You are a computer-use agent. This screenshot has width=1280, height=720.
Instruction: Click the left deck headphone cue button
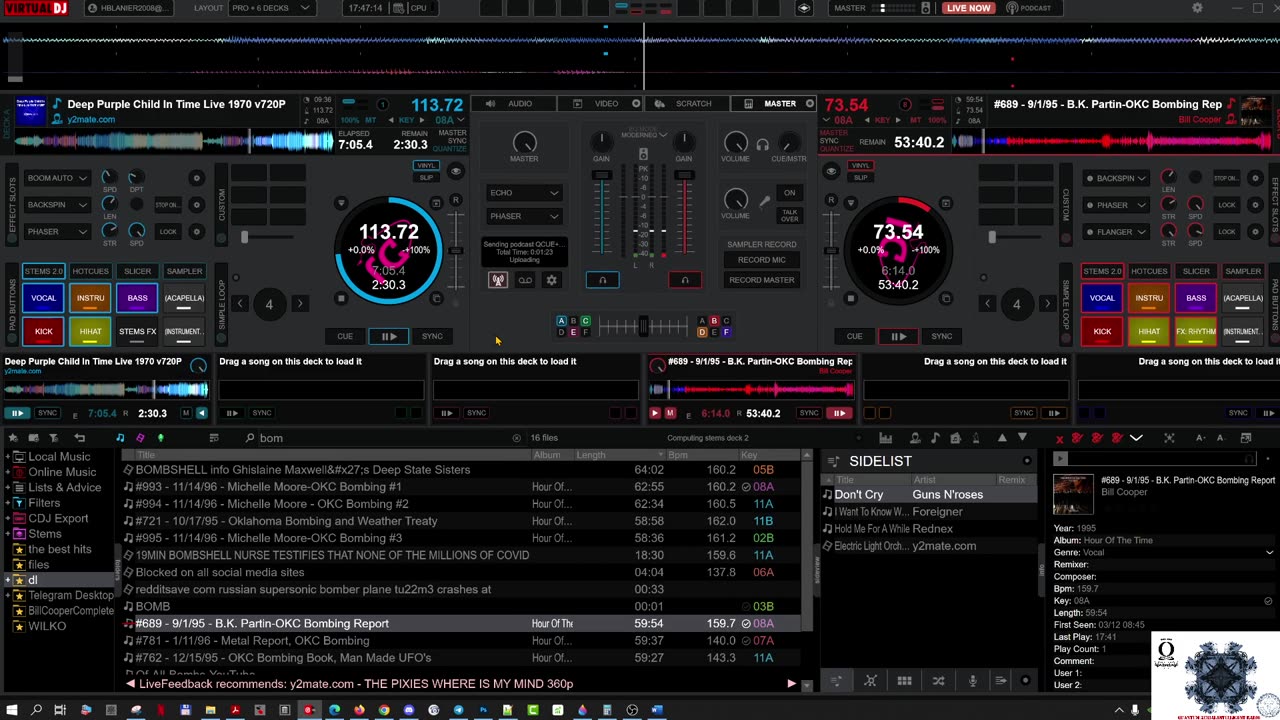click(602, 280)
